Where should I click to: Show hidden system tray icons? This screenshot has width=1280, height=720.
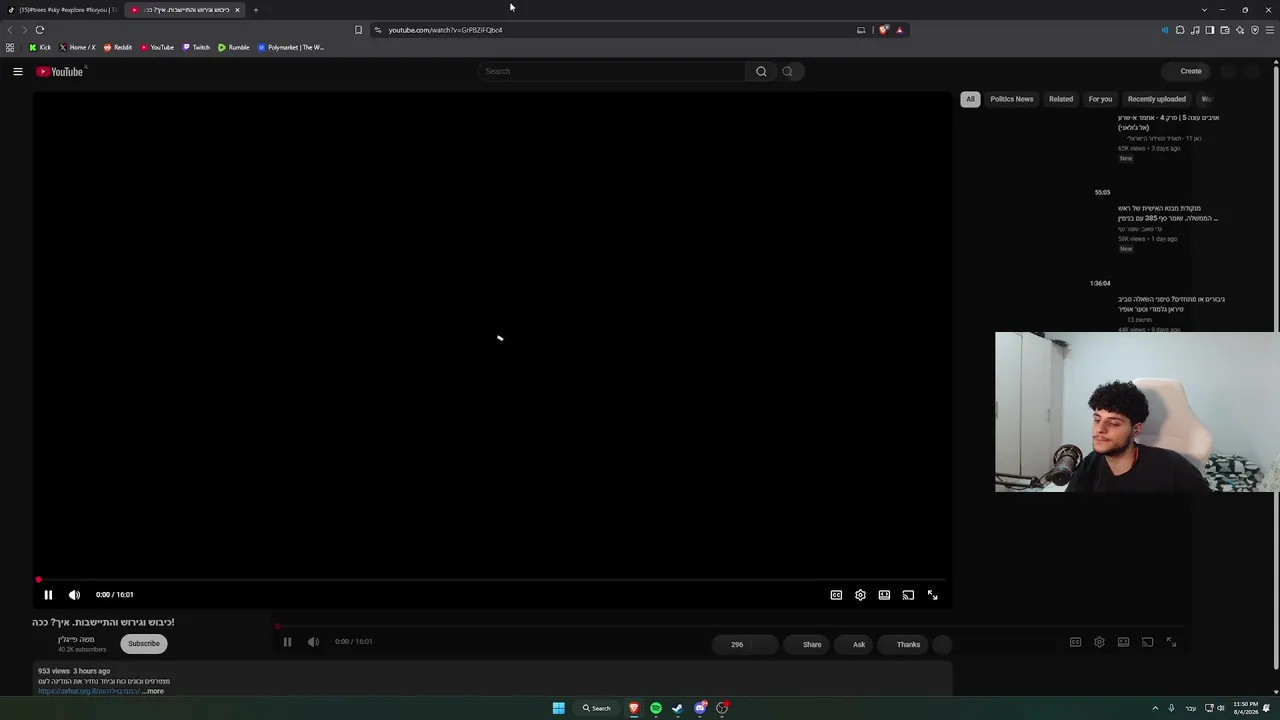pyautogui.click(x=1155, y=708)
